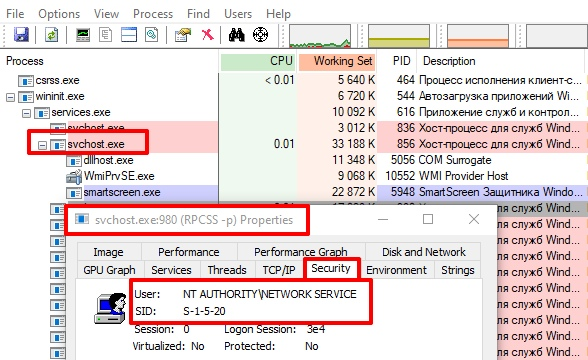Collapse the svchost.exe 856 tree node
Viewport: 588px width, 360px height.
tap(42, 145)
